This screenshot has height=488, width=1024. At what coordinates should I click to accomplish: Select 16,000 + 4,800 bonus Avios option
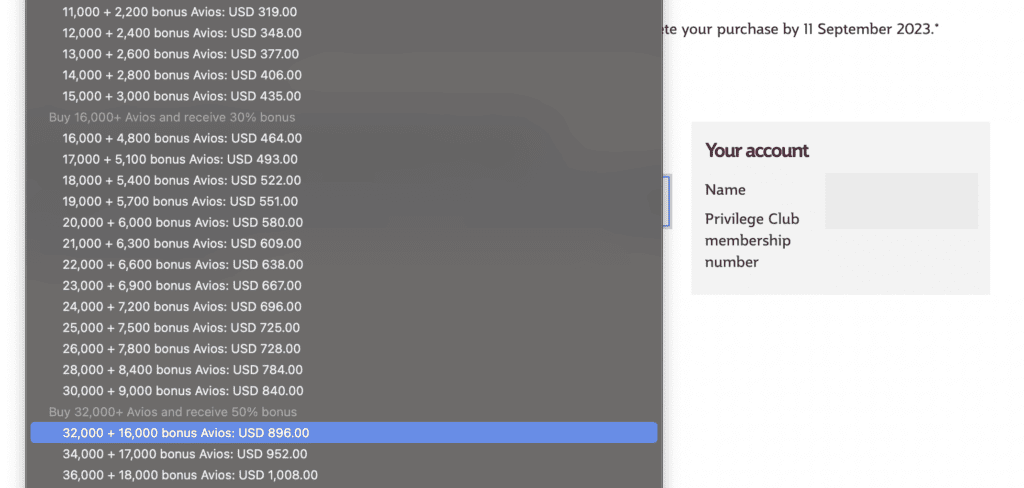(180, 138)
